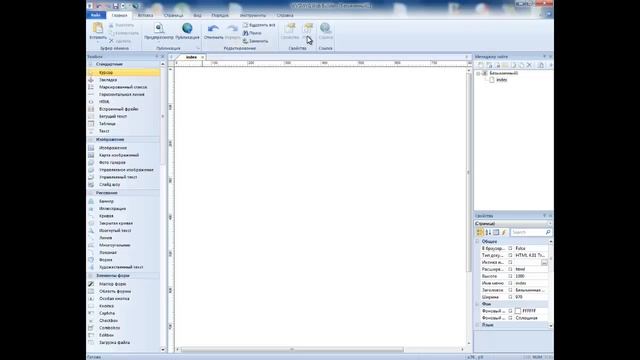Click the False value for В браузере
Image resolution: width=640 pixels, height=360 pixels.
[530, 249]
